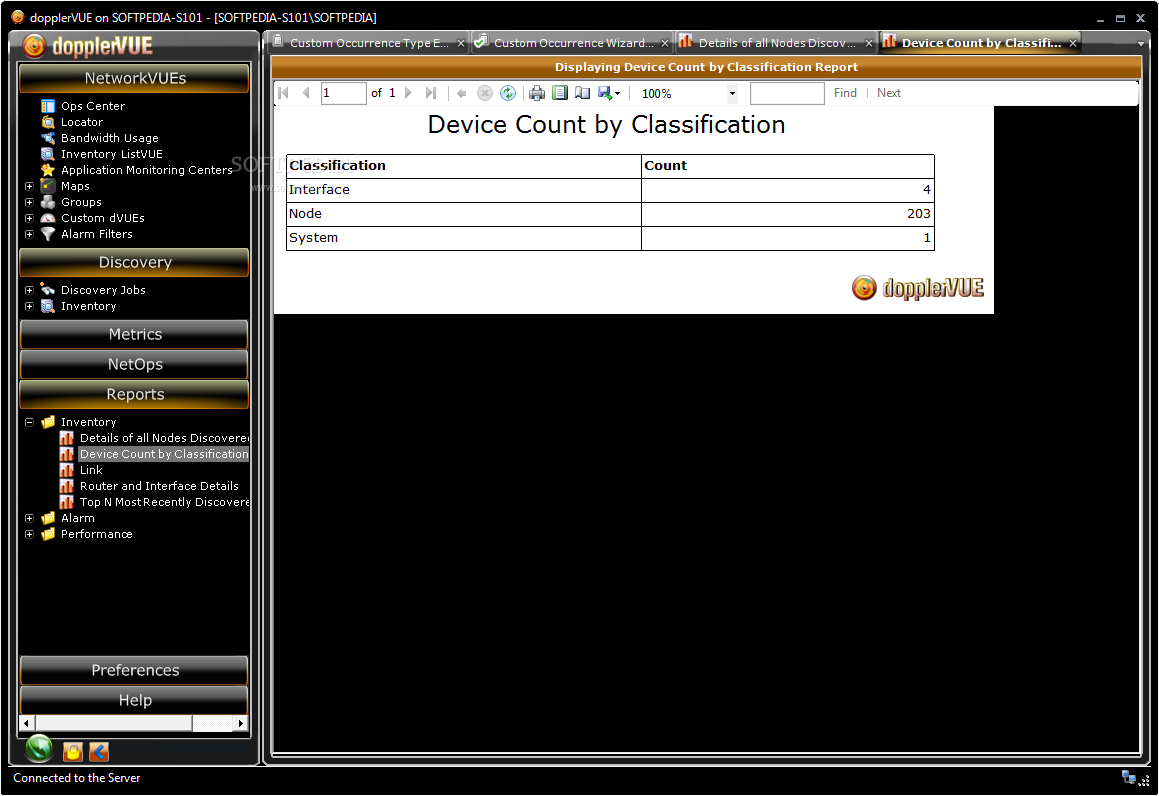Open page setup
Screen dimensions: 1159x796
[582, 93]
